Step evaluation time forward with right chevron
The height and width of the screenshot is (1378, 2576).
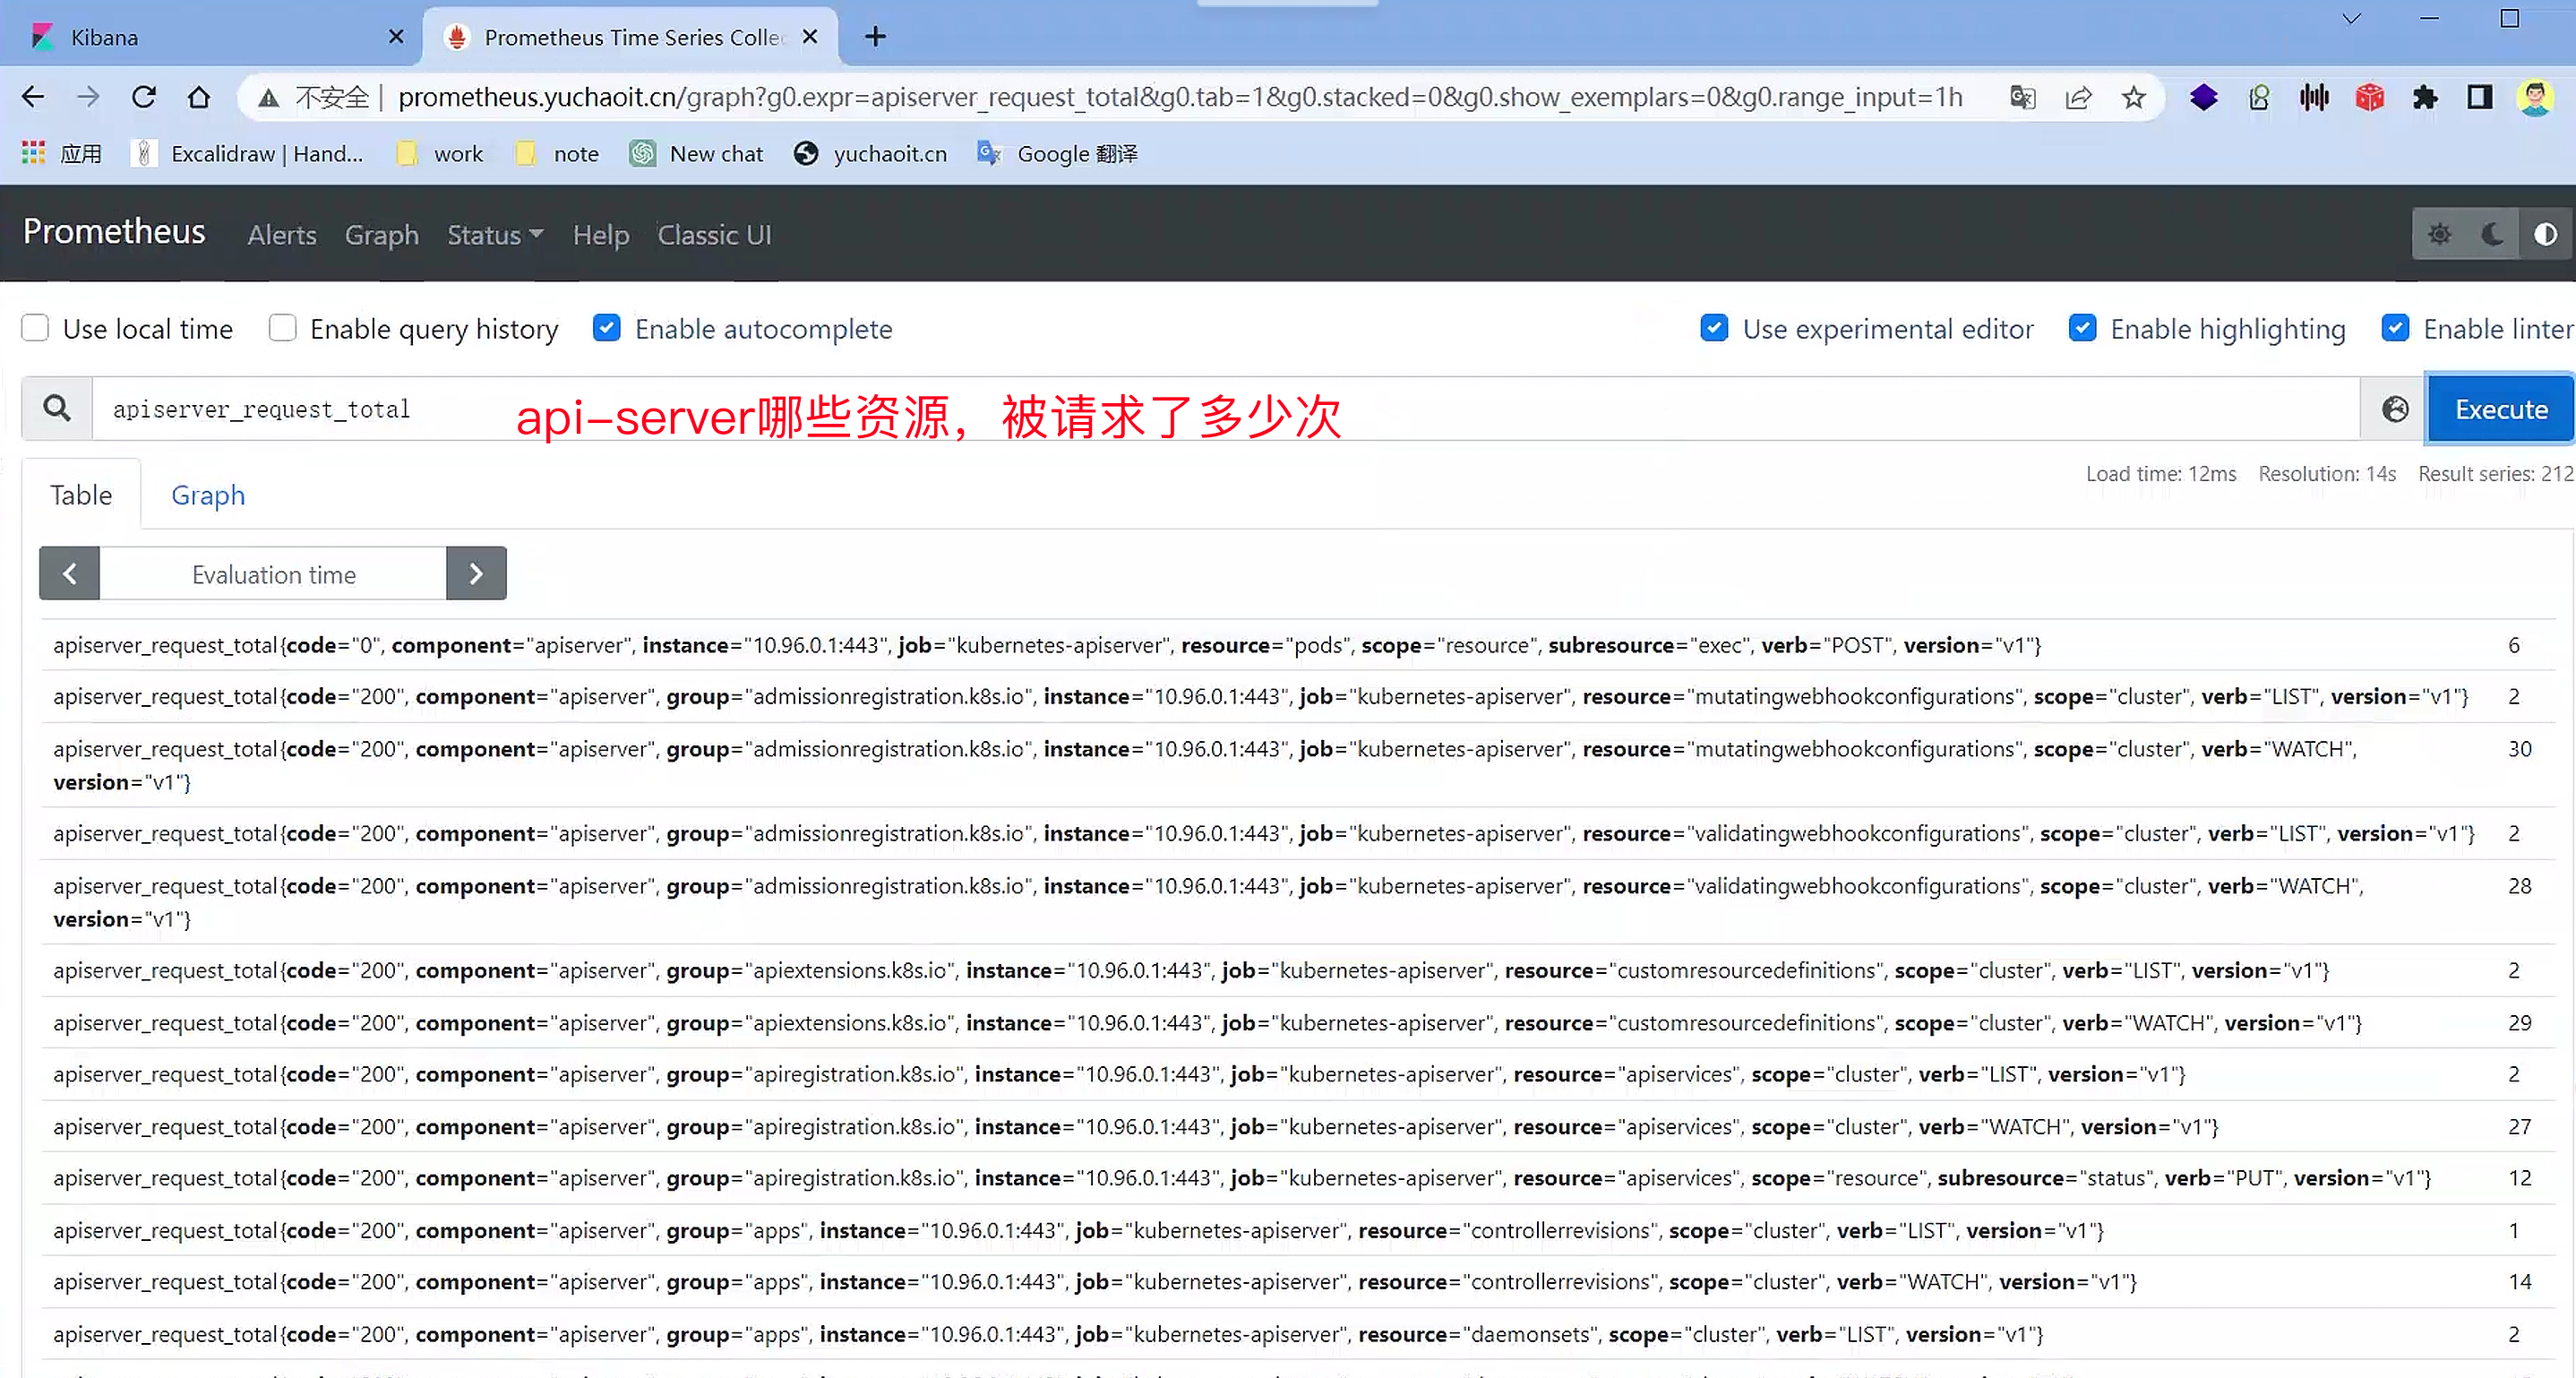[x=476, y=574]
